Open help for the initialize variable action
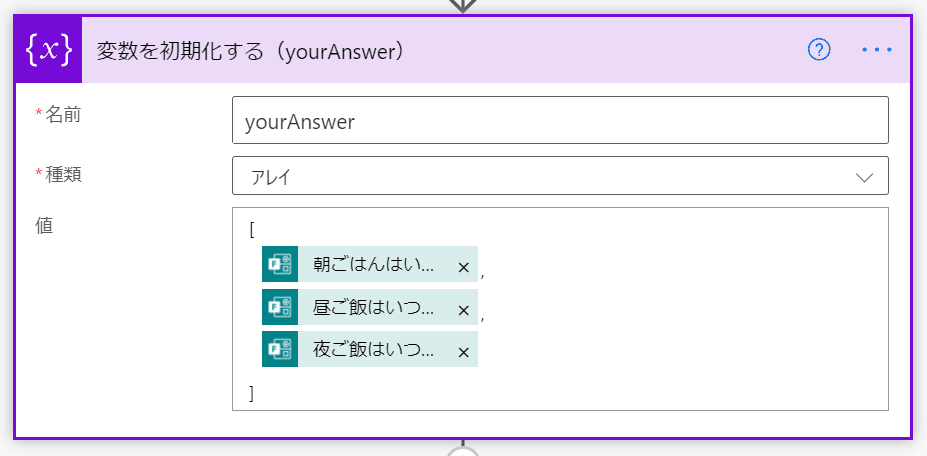The width and height of the screenshot is (927, 456). [x=819, y=50]
